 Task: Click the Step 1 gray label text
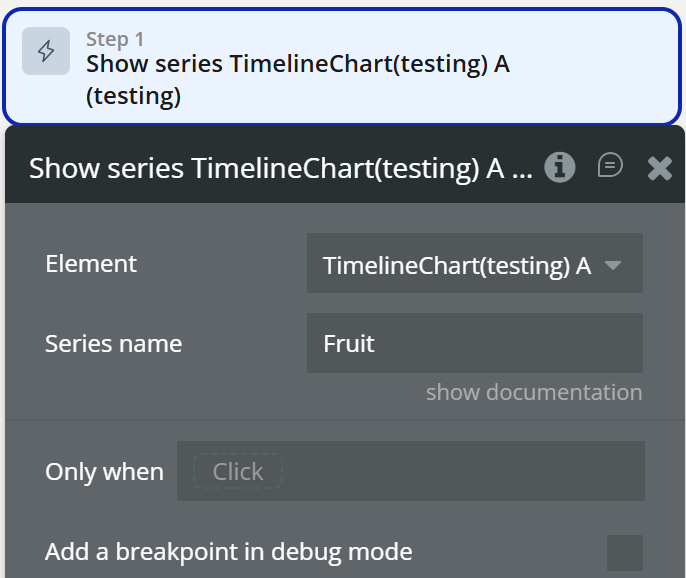pos(115,39)
